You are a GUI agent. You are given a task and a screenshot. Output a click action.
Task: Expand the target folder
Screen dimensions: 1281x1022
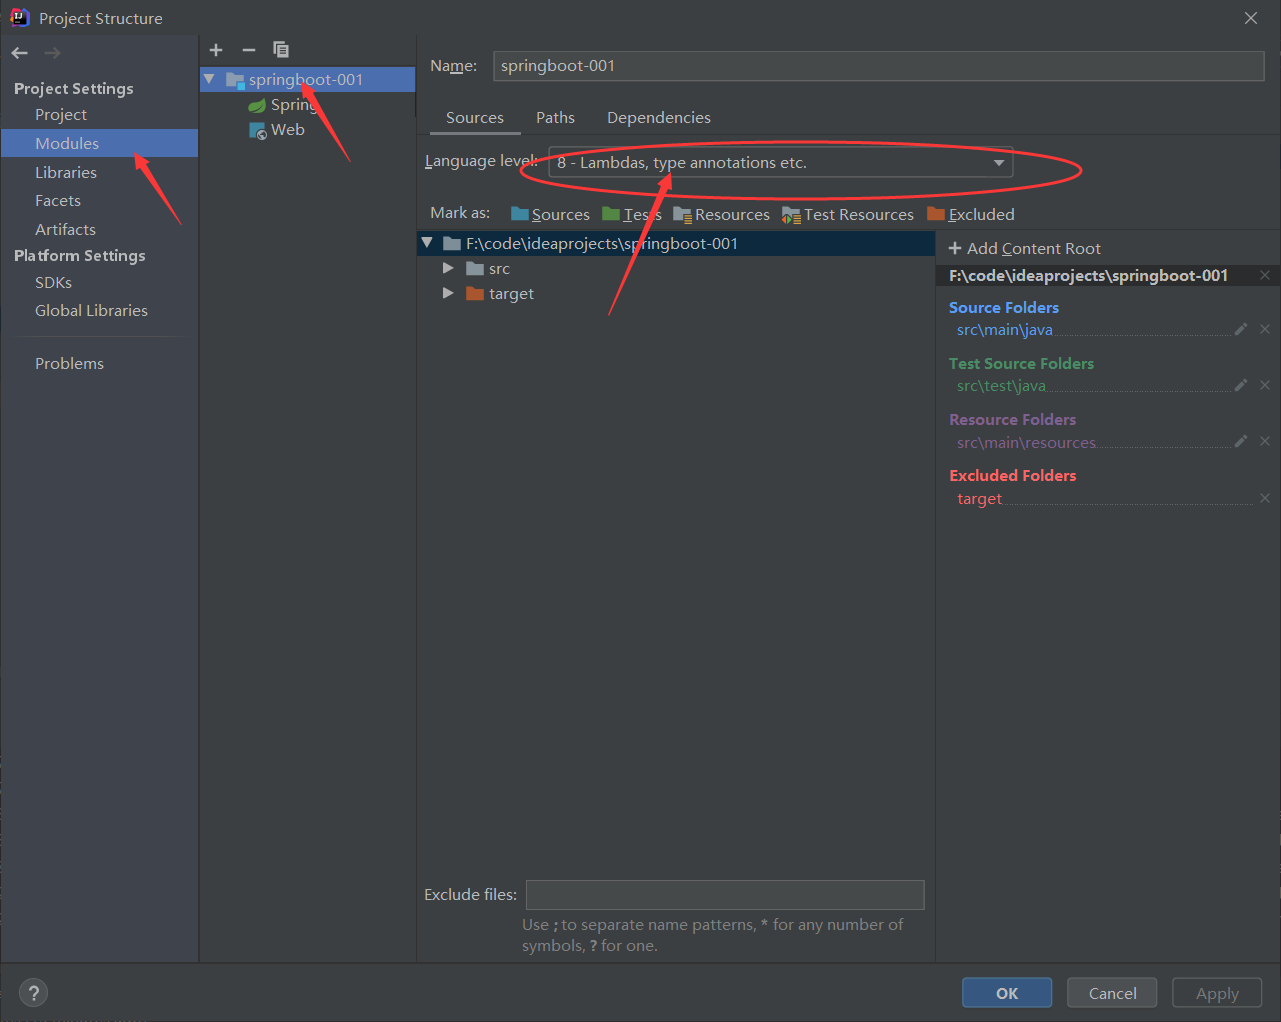tap(448, 293)
